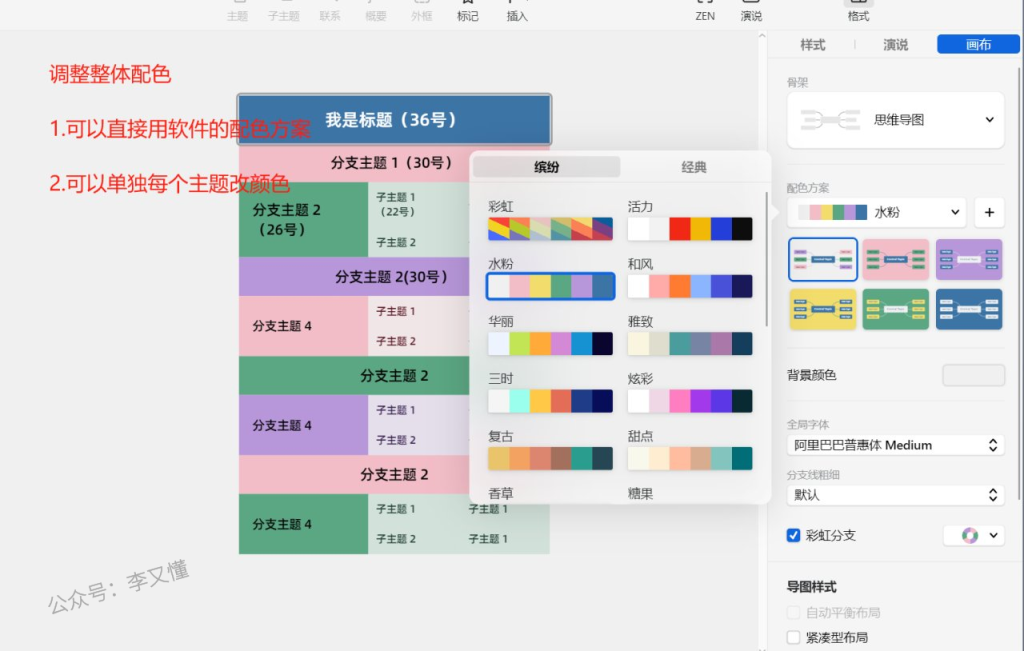Select the dark blue background theme thumbnail
This screenshot has height=651, width=1024.
point(968,309)
